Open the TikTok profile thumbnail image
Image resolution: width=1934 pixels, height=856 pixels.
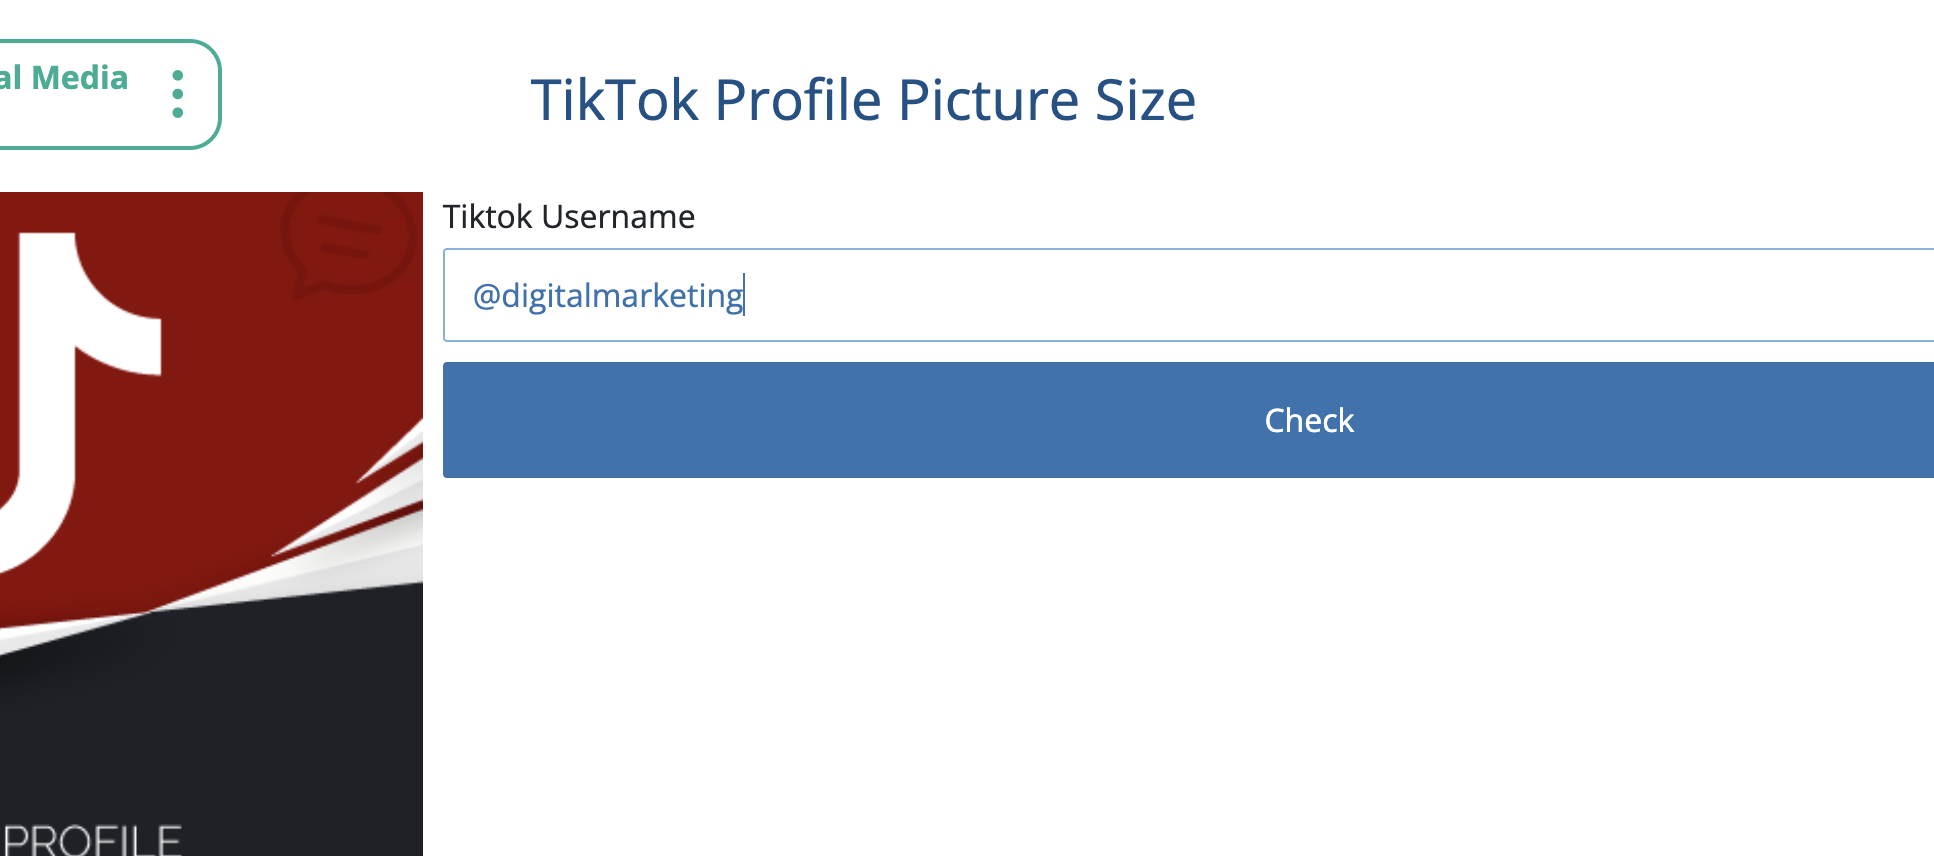(211, 524)
